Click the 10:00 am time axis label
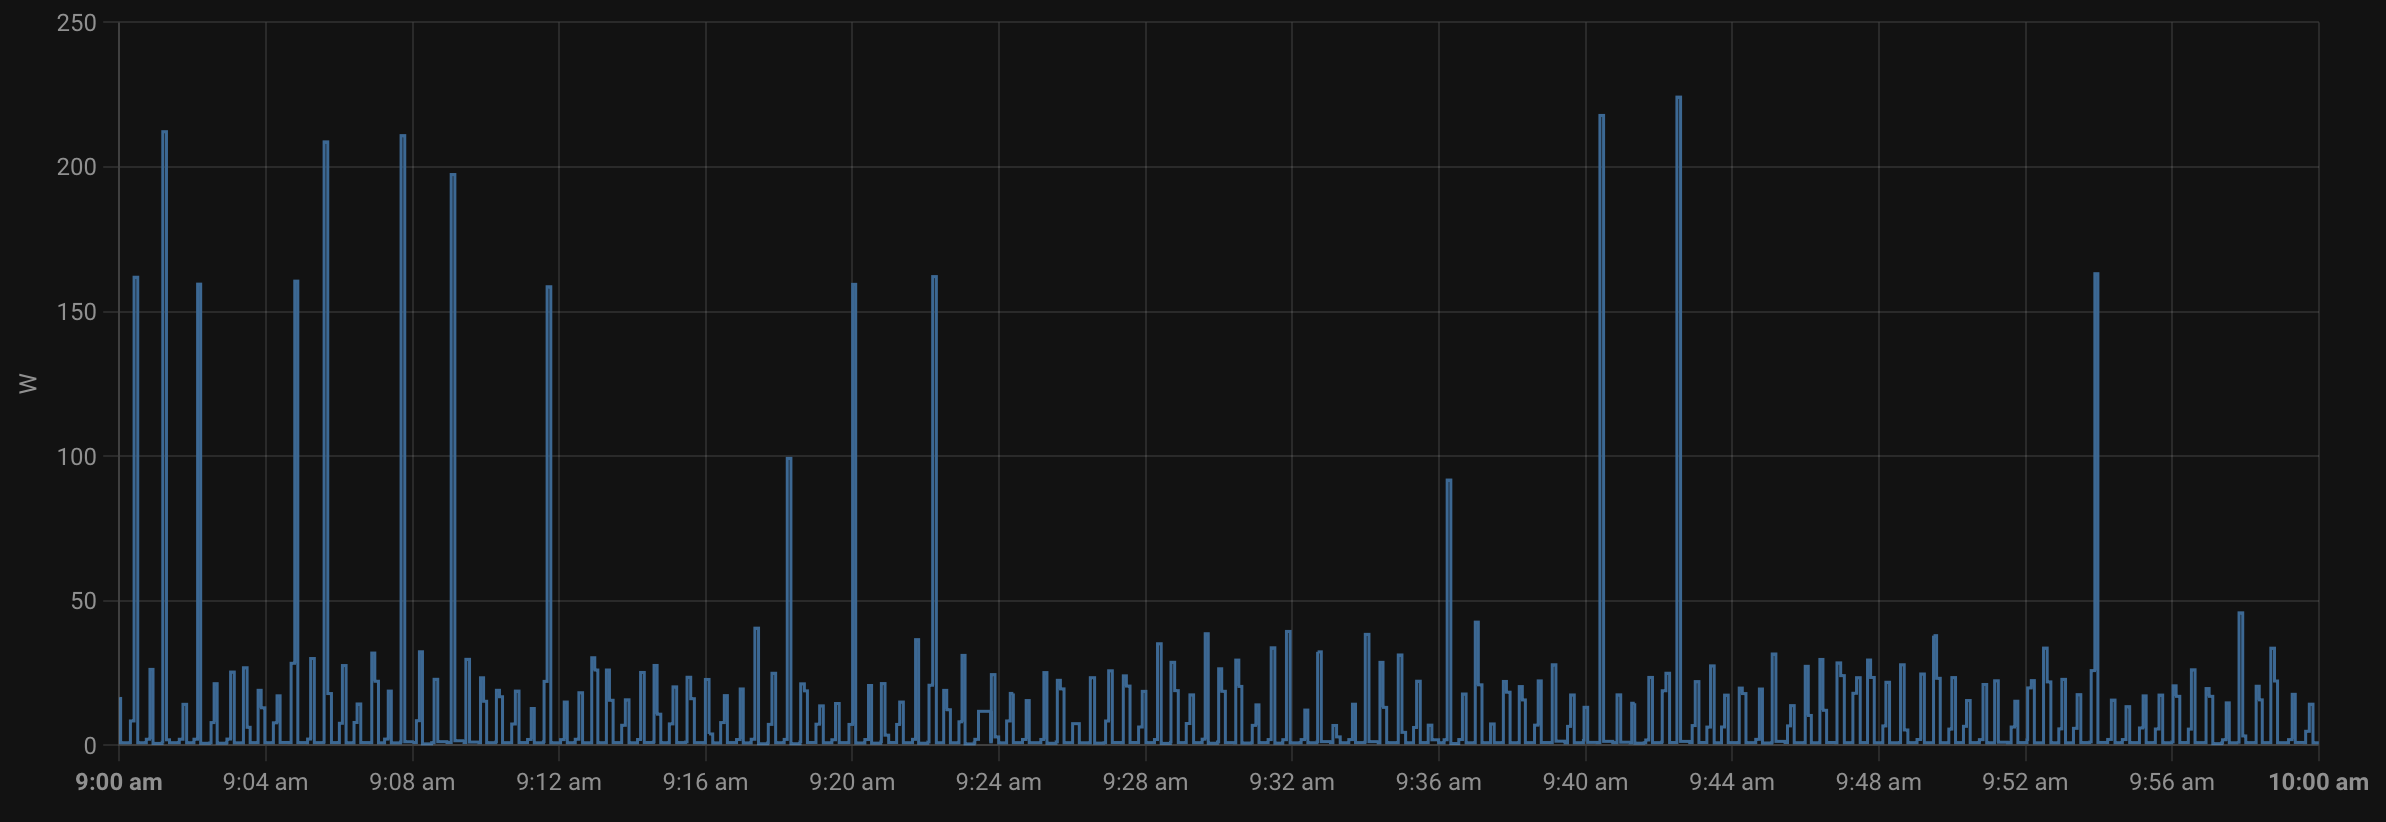The height and width of the screenshot is (822, 2386). [x=2318, y=782]
